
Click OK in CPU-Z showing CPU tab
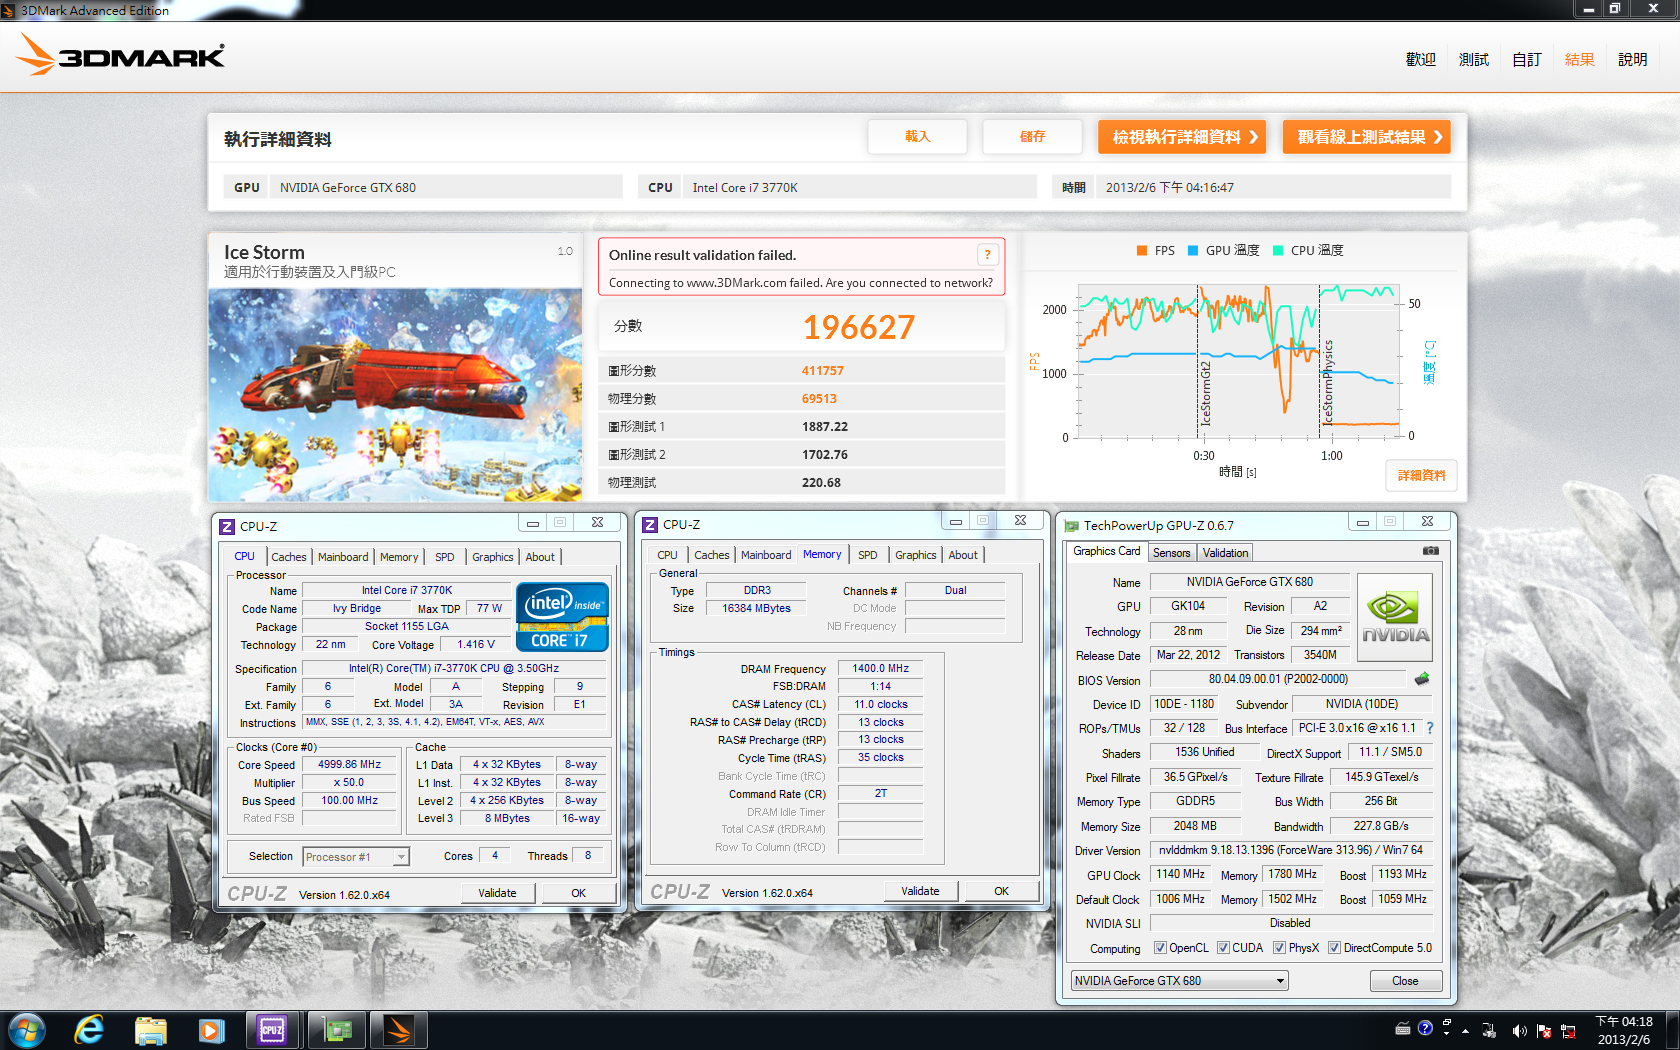coord(579,893)
